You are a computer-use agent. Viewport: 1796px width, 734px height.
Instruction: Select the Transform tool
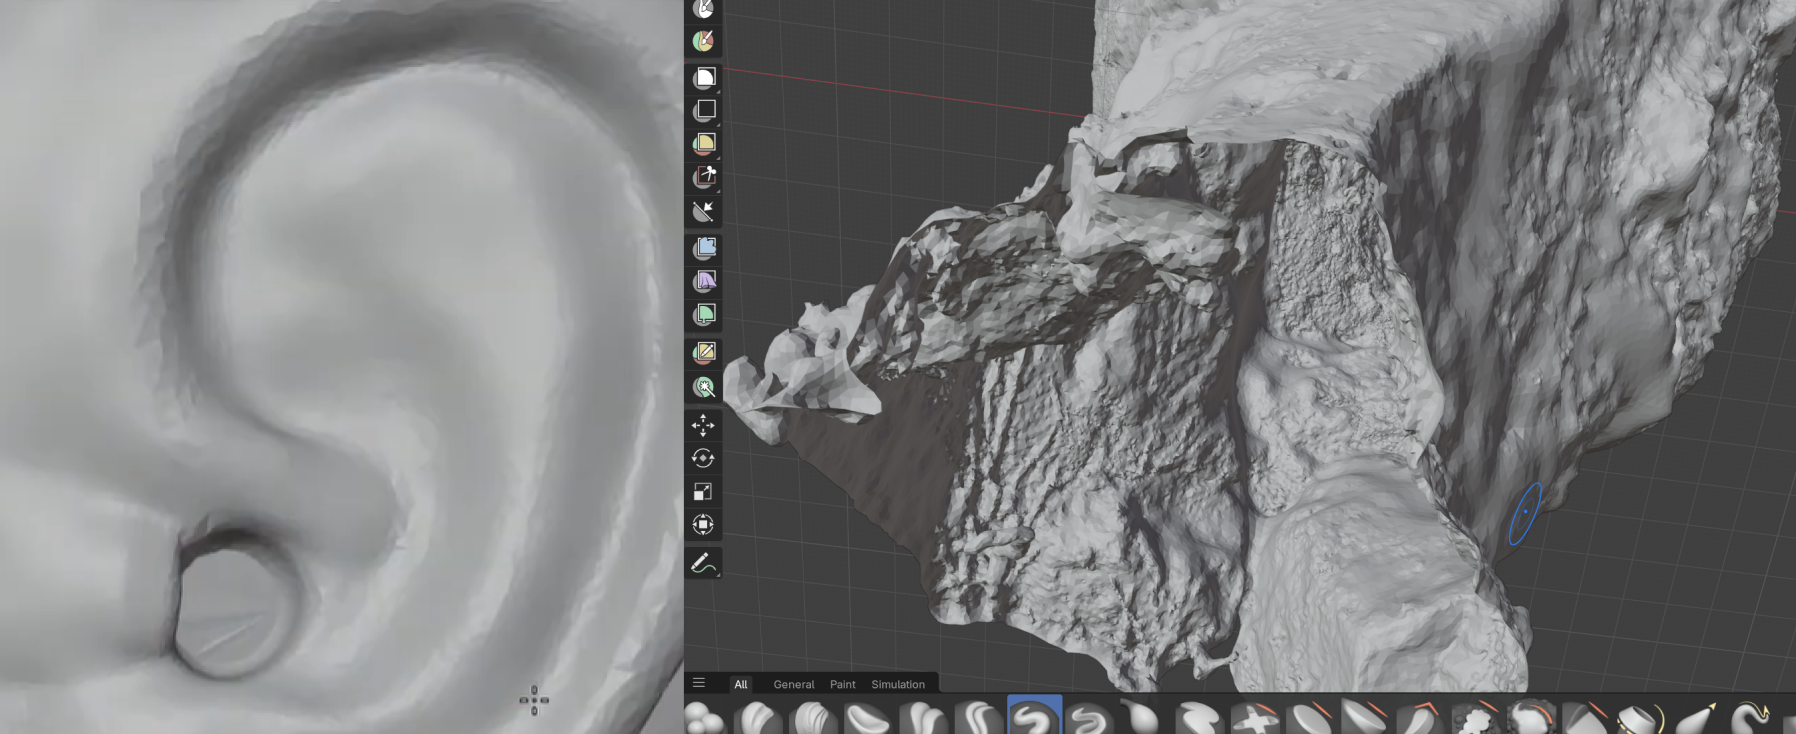point(704,524)
